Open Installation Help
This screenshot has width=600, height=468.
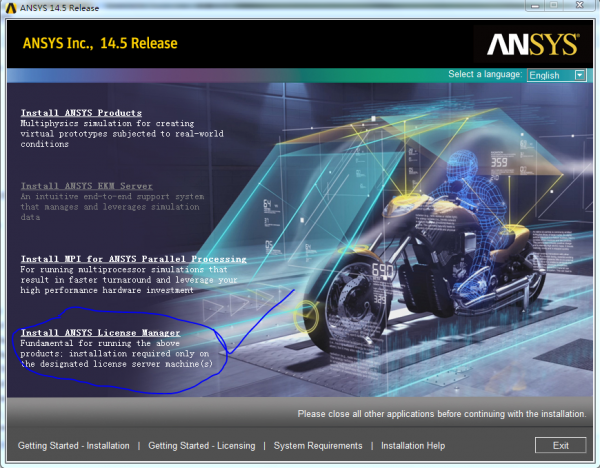point(413,446)
